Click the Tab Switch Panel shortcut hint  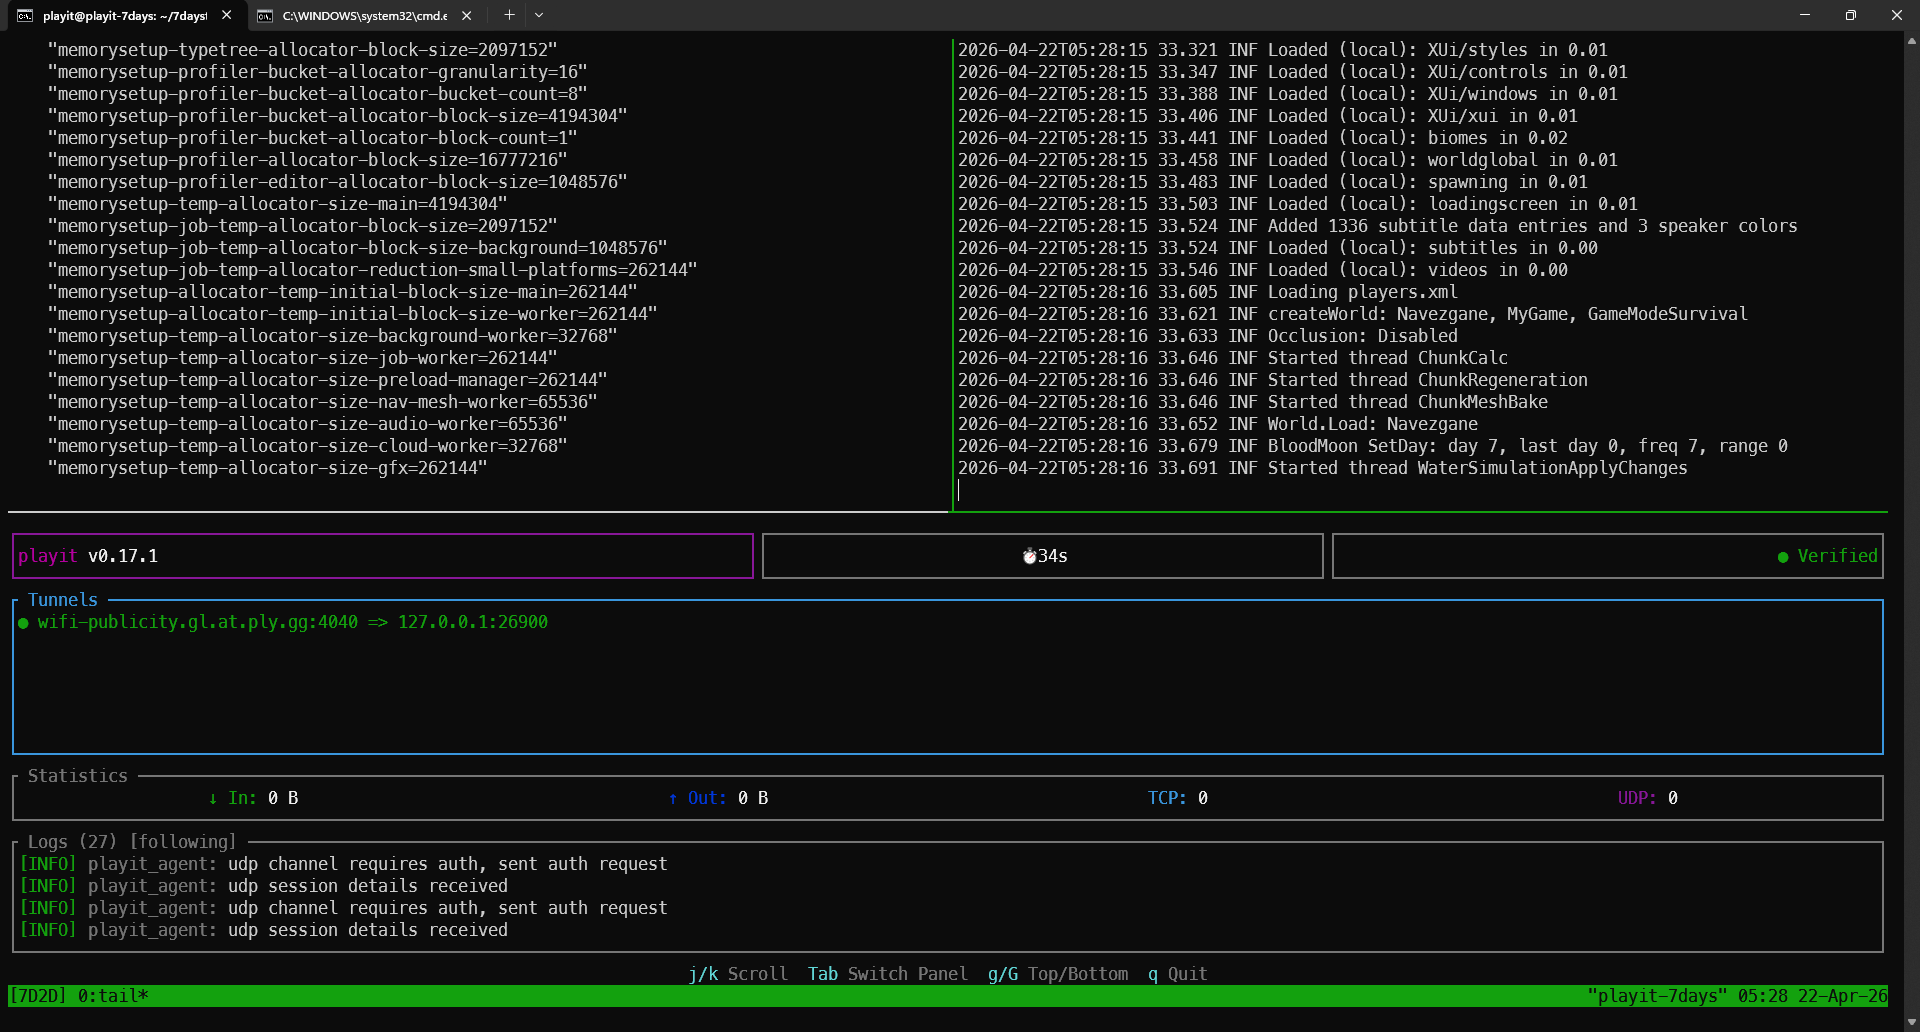[888, 974]
